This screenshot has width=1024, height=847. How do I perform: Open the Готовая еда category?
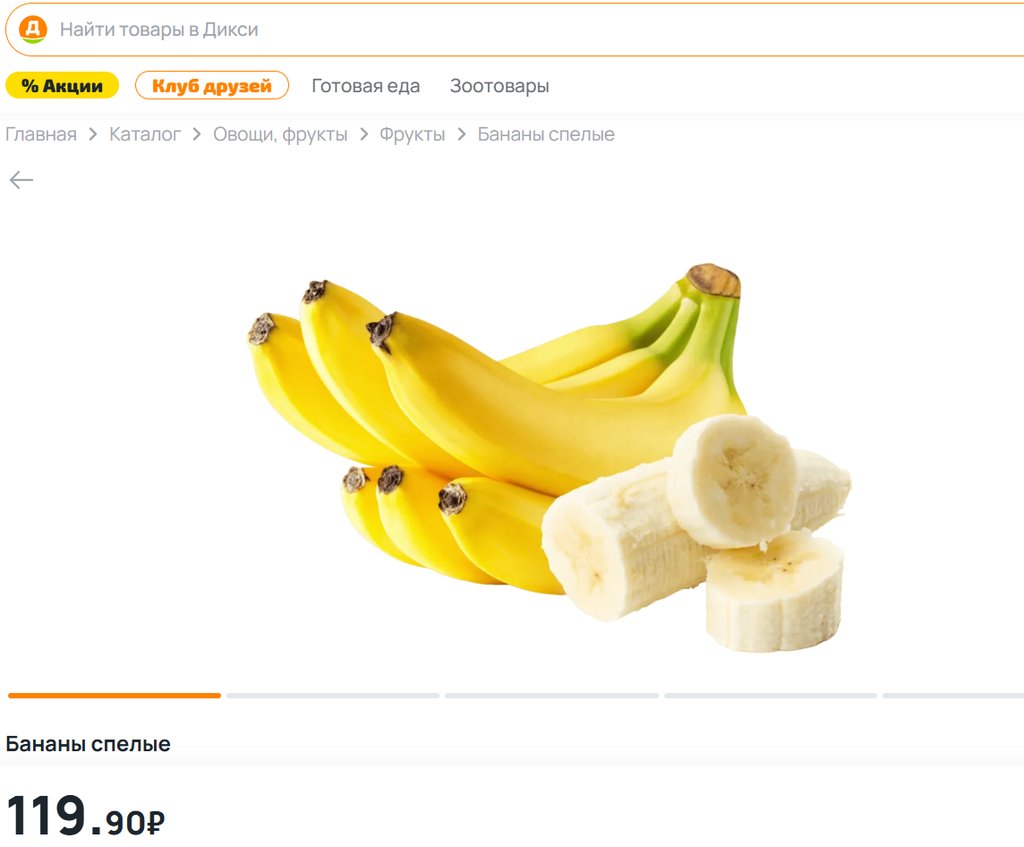coord(366,86)
